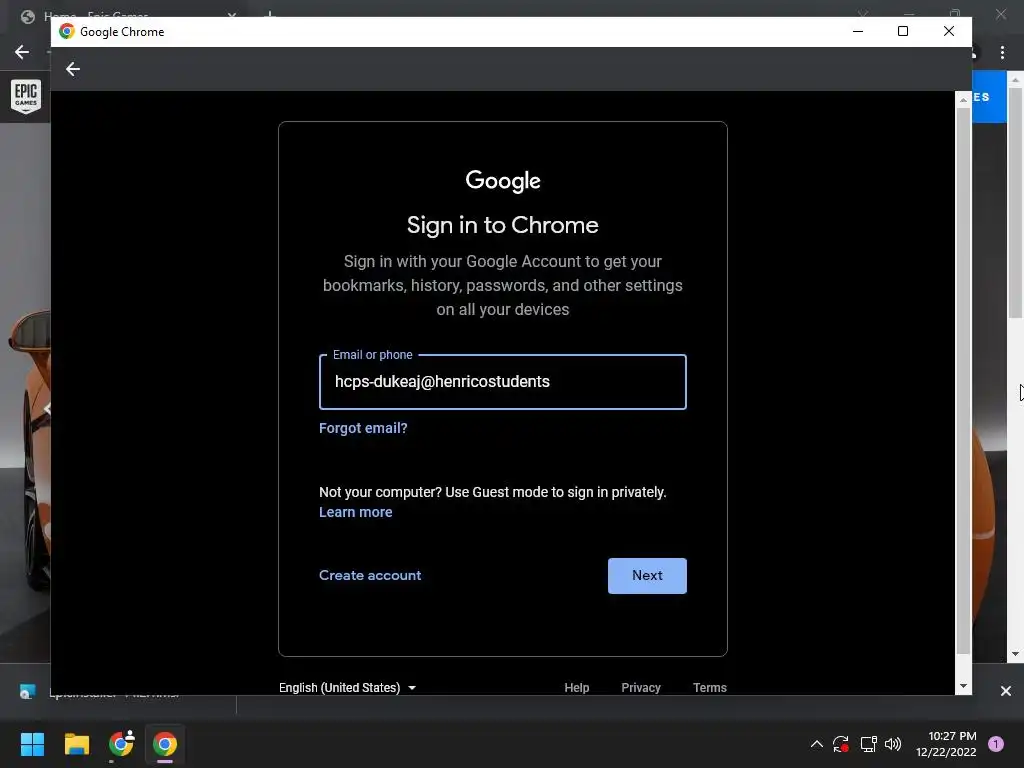The image size is (1024, 768).
Task: Open the Learn more link
Action: (x=355, y=512)
